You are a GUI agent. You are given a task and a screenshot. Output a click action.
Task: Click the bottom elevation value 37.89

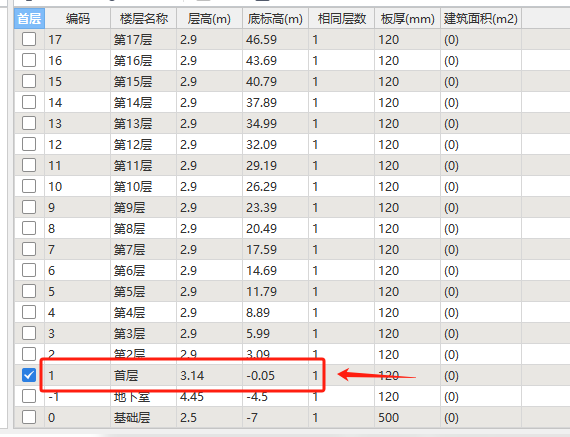tap(261, 103)
